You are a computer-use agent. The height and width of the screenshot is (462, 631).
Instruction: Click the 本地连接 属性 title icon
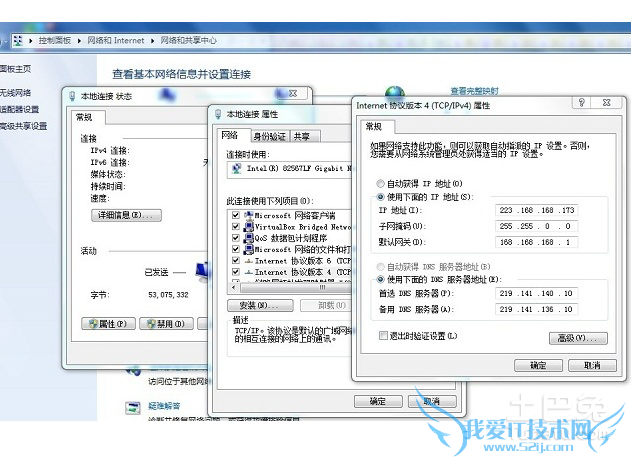218,114
